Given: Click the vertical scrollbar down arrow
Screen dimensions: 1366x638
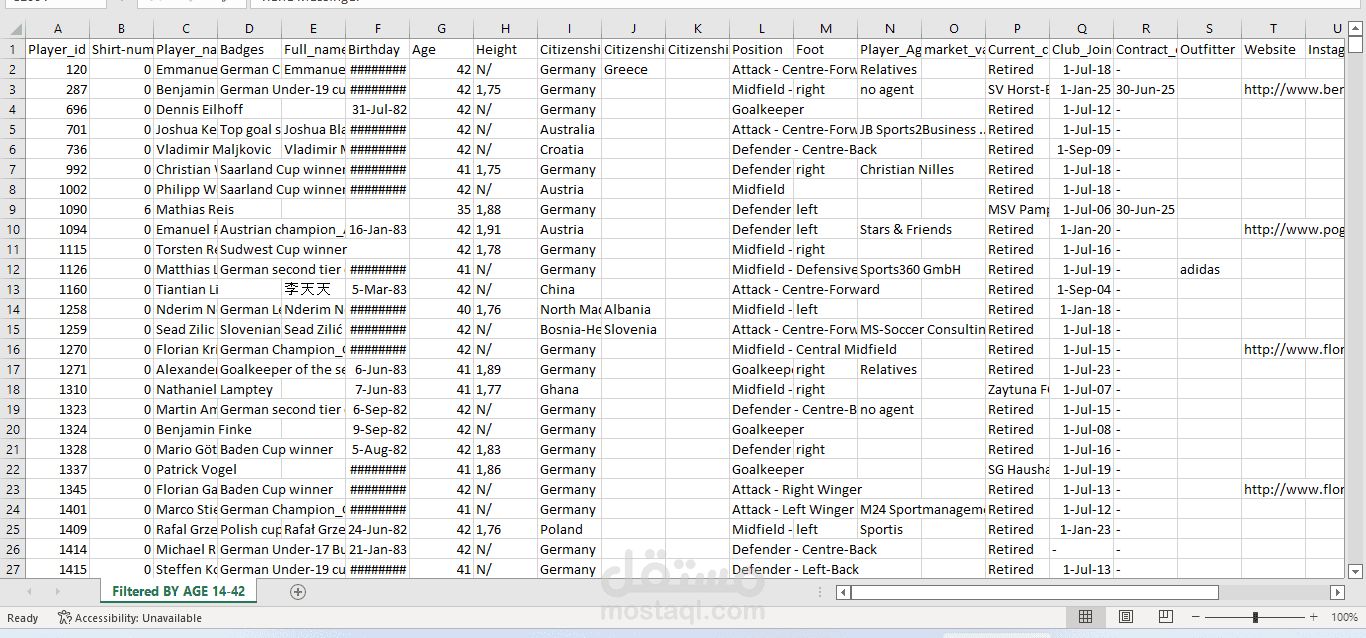Looking at the screenshot, I should tap(1356, 572).
